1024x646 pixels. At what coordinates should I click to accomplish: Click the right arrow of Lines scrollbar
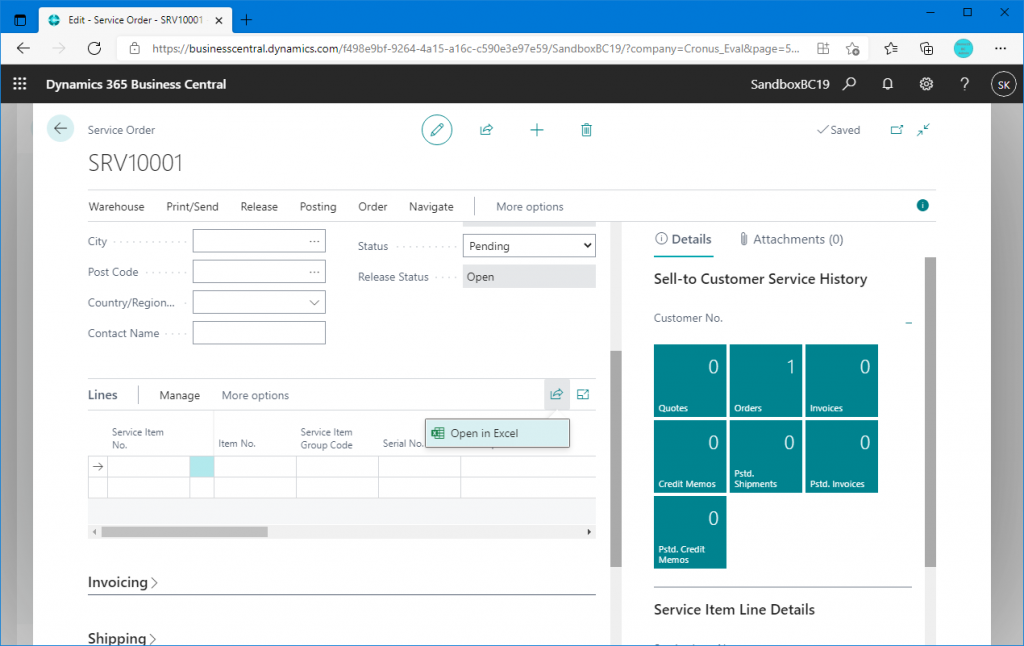point(589,532)
